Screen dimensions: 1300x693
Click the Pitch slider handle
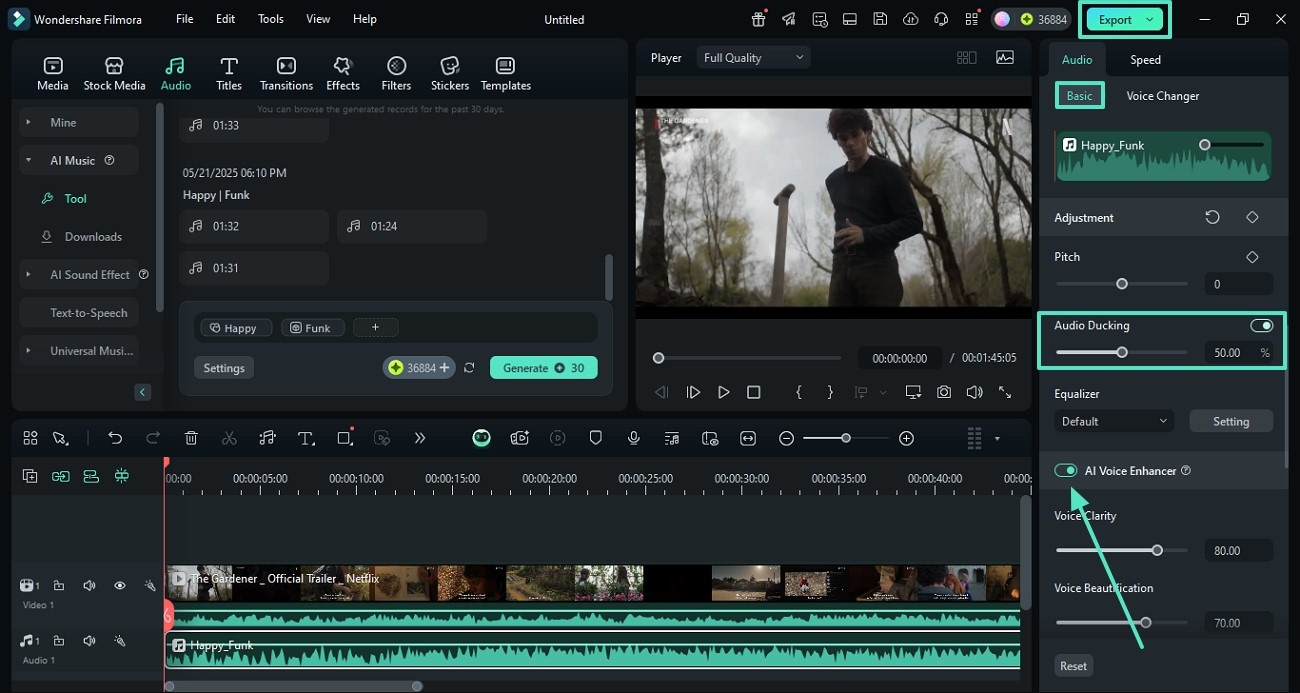(1122, 284)
